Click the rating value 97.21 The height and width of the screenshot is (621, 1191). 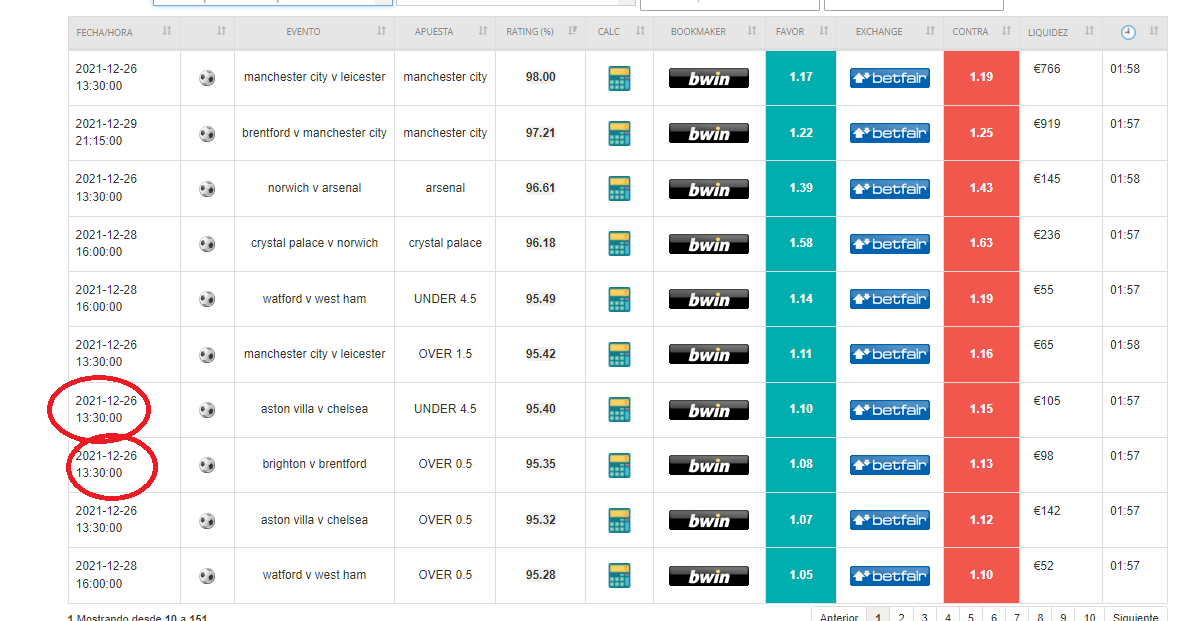tap(540, 133)
